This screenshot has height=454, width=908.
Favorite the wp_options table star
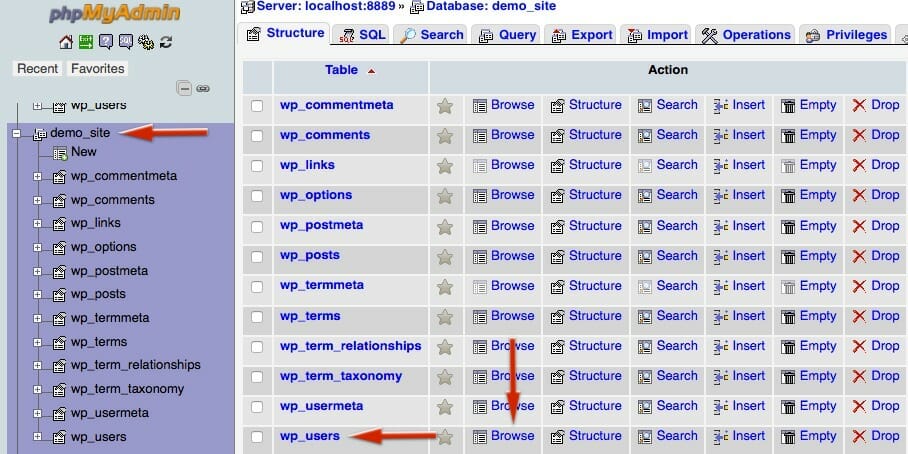[445, 196]
